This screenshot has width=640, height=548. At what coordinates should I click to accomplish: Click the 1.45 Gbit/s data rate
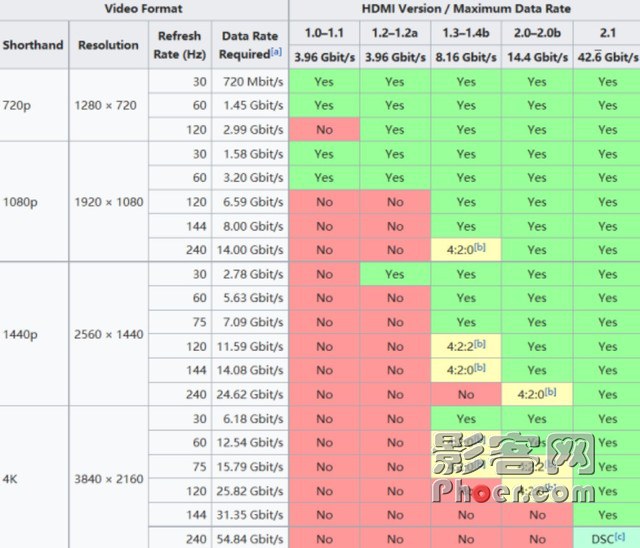pyautogui.click(x=253, y=106)
